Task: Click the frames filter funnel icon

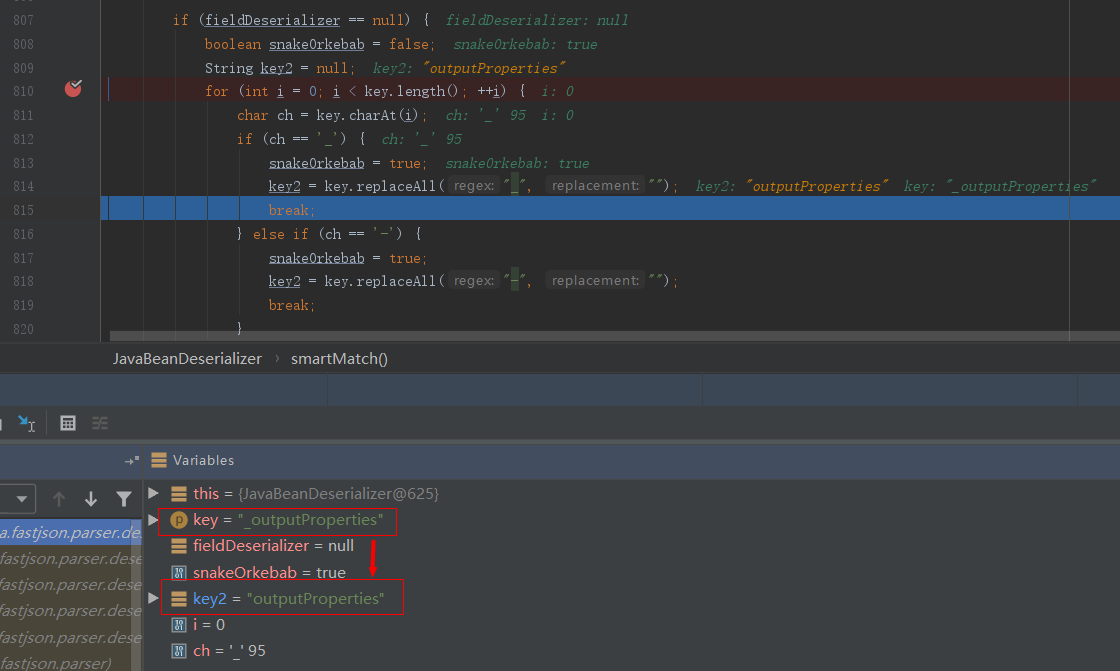Action: click(x=124, y=499)
